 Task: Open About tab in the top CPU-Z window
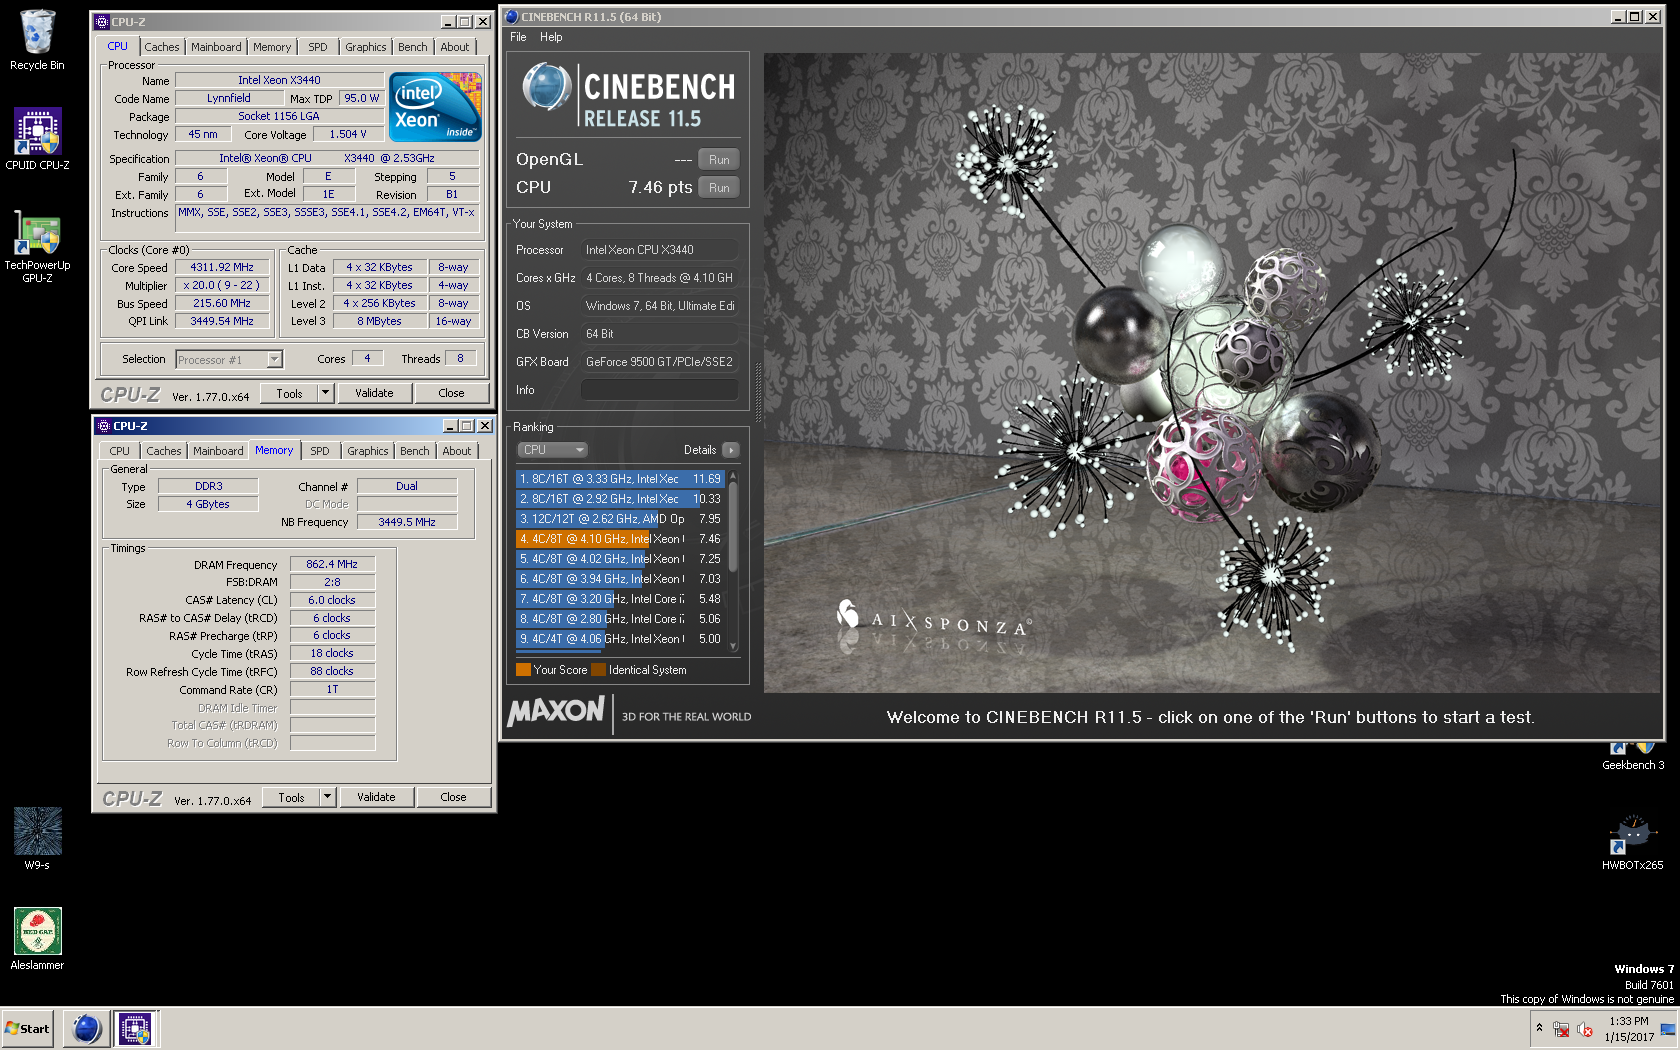coord(455,47)
